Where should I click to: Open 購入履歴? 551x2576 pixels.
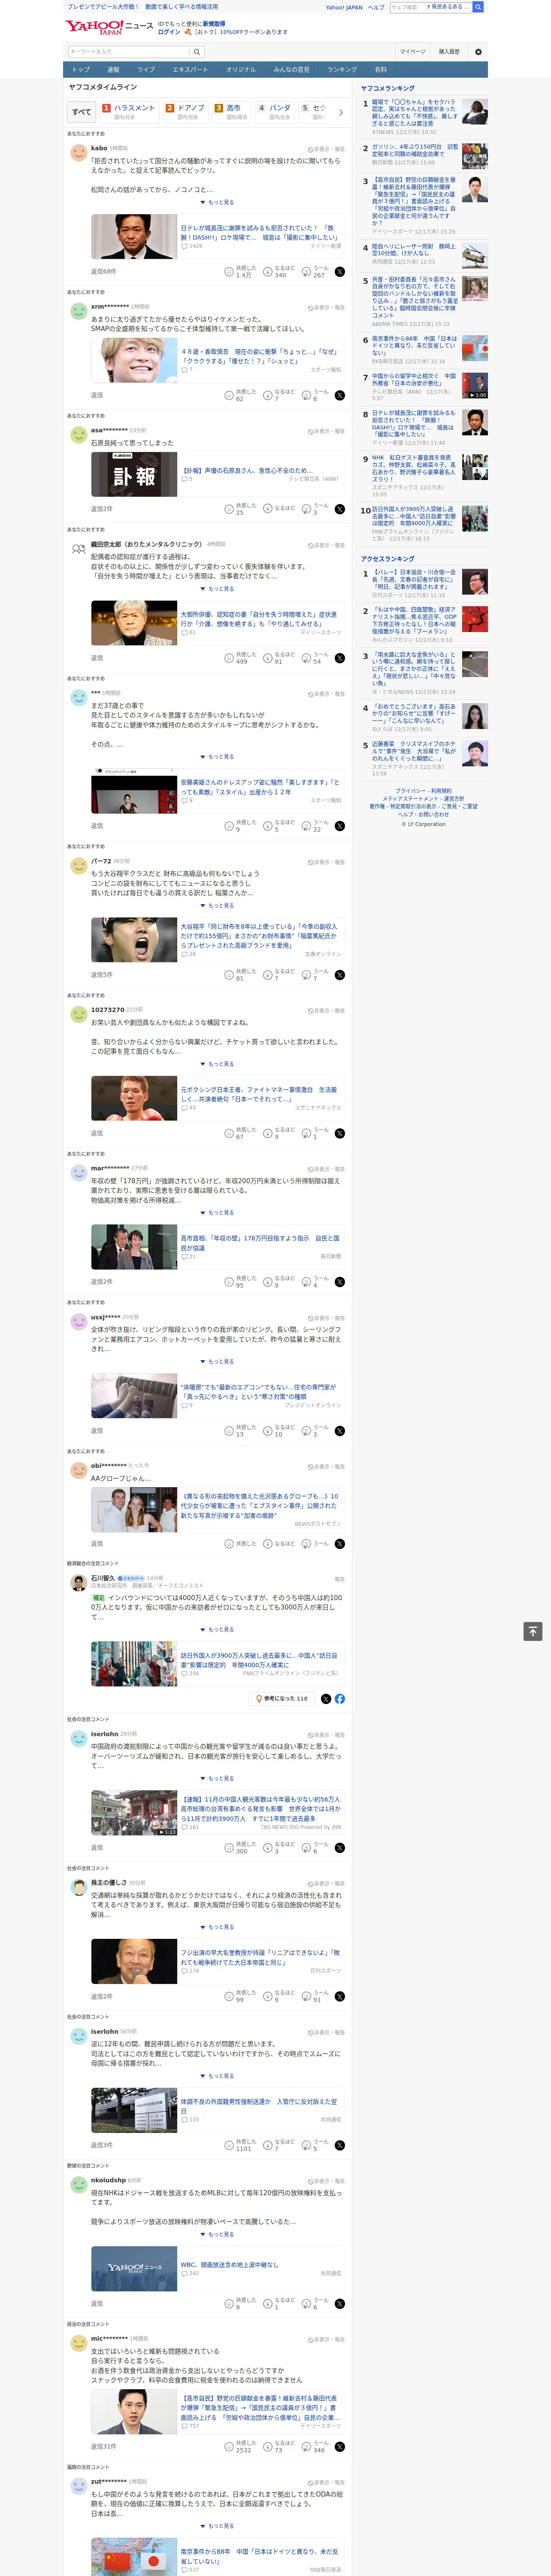(x=449, y=52)
